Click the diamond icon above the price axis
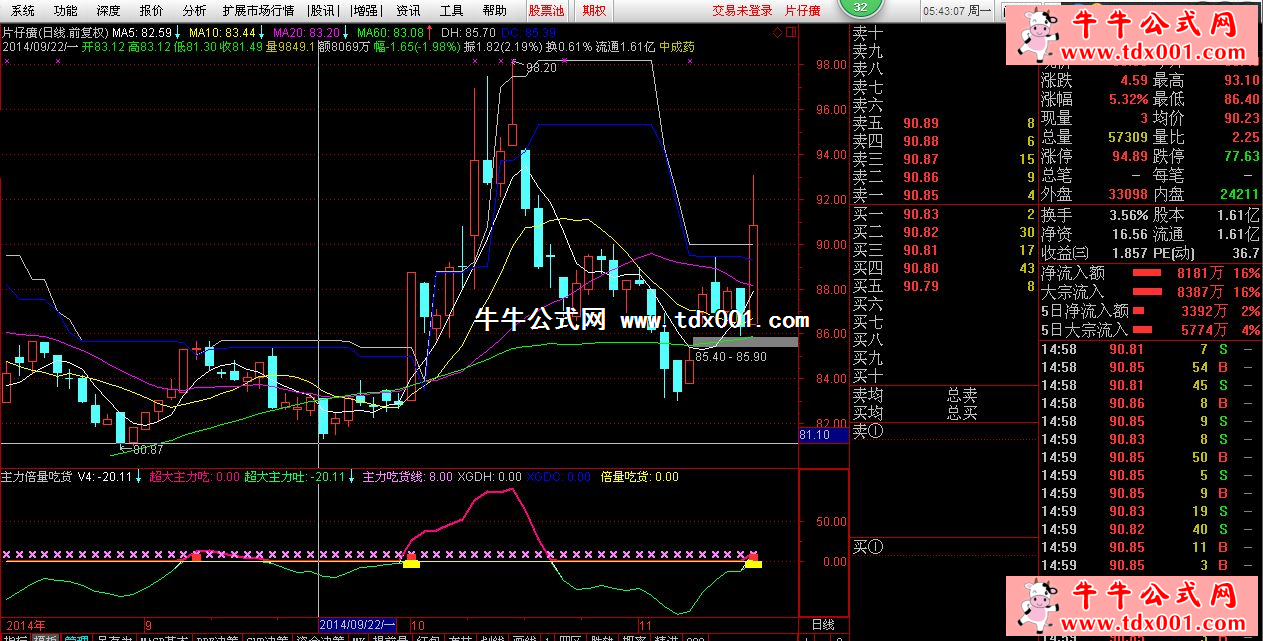 pyautogui.click(x=779, y=32)
